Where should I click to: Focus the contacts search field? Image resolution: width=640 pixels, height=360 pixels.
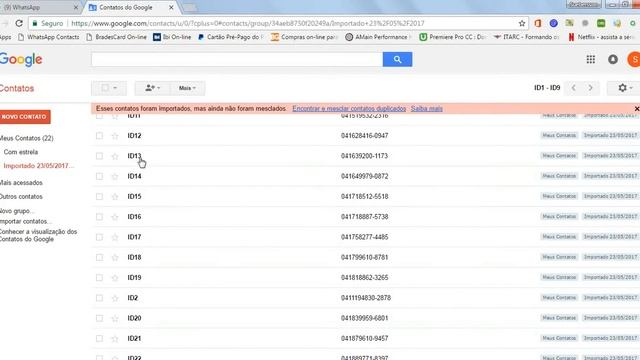237,59
